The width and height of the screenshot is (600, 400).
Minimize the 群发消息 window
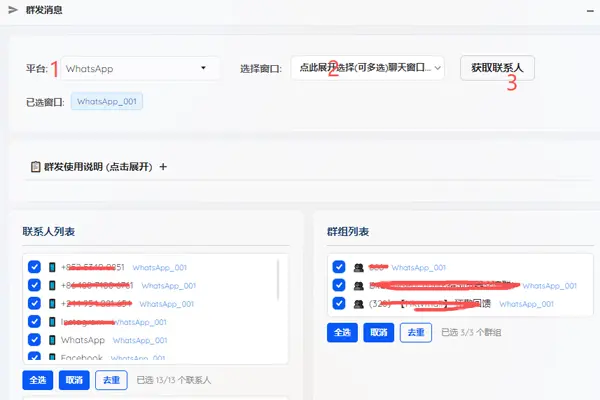pos(590,11)
